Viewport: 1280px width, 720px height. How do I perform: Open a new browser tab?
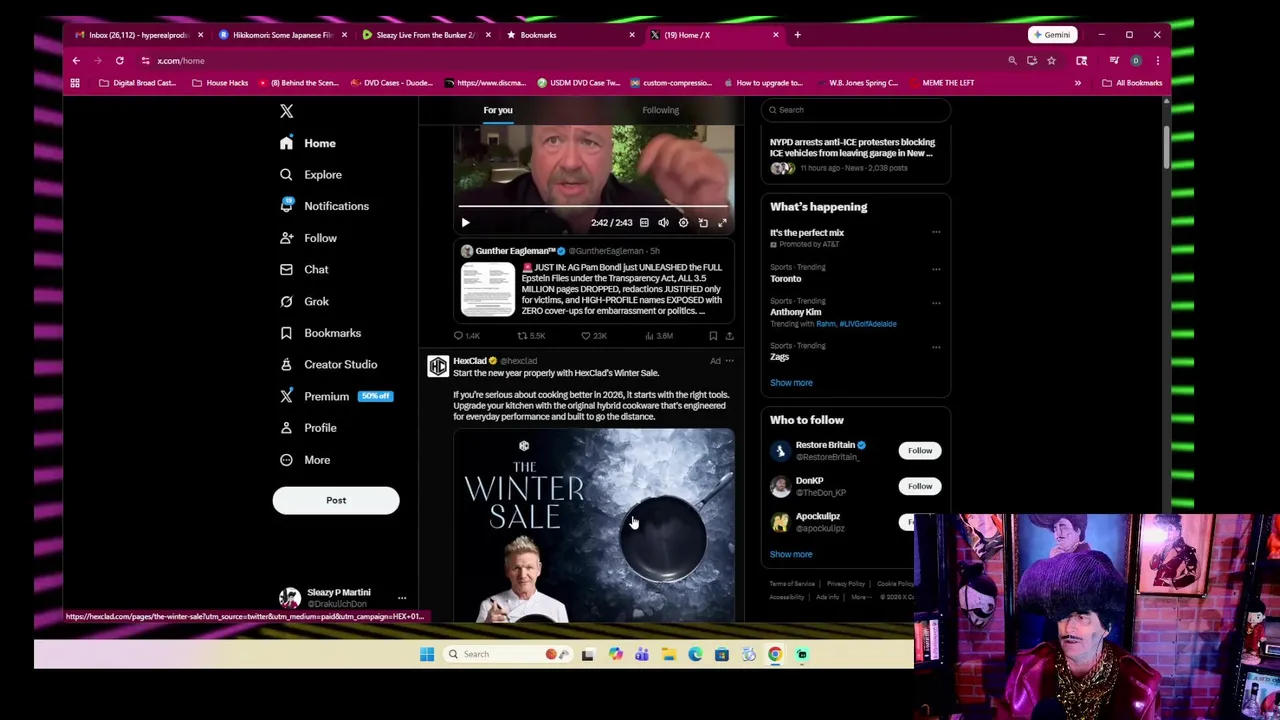[x=797, y=35]
